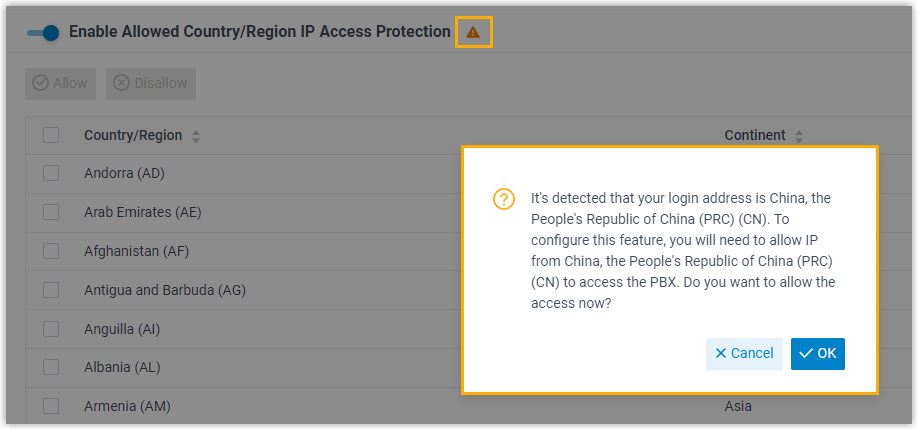The width and height of the screenshot is (918, 430).
Task: Click the question mark icon in dialog
Action: [504, 199]
